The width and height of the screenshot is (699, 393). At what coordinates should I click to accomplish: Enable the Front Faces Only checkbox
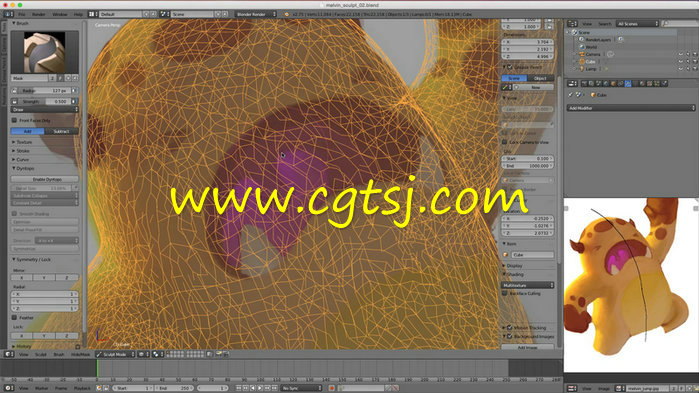14,120
